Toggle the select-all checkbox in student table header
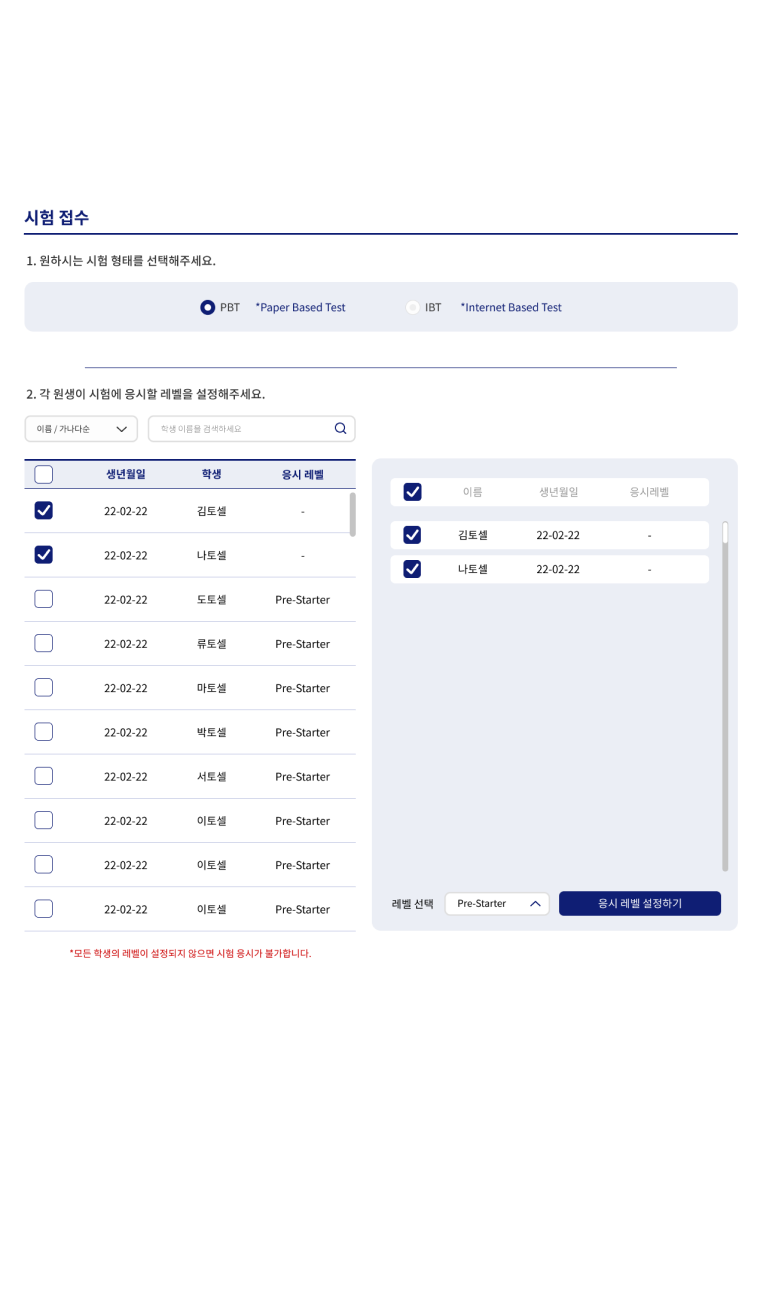The height and width of the screenshot is (1300, 760). (x=43, y=475)
